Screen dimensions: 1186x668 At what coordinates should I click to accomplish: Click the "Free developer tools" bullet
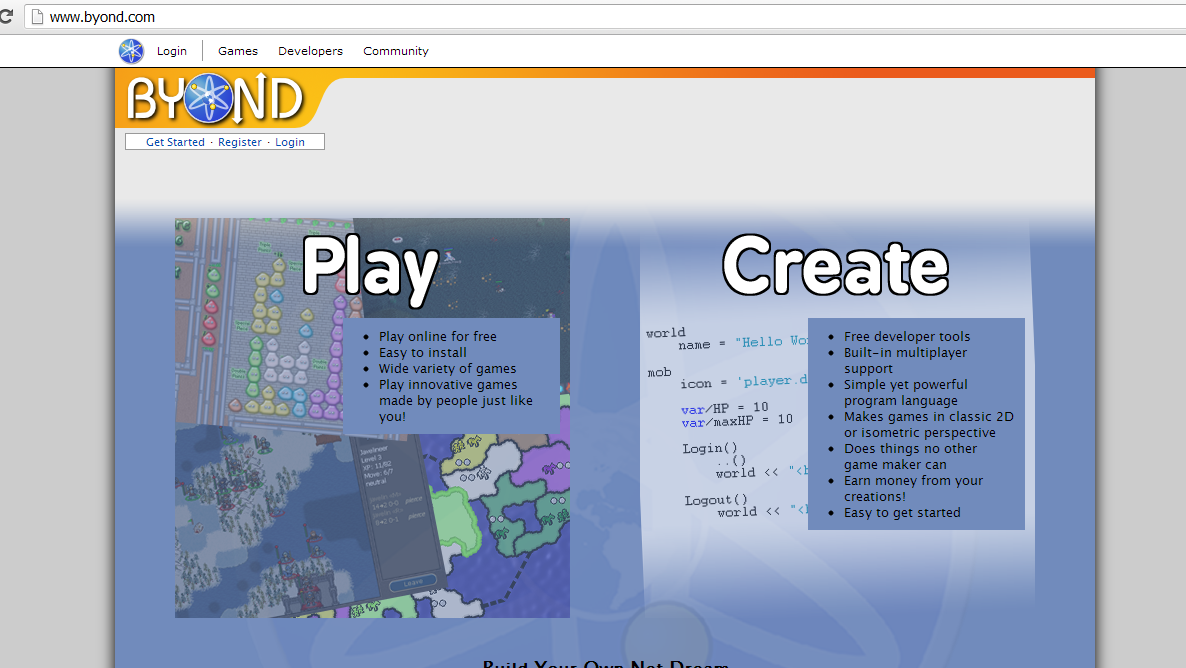coord(907,337)
